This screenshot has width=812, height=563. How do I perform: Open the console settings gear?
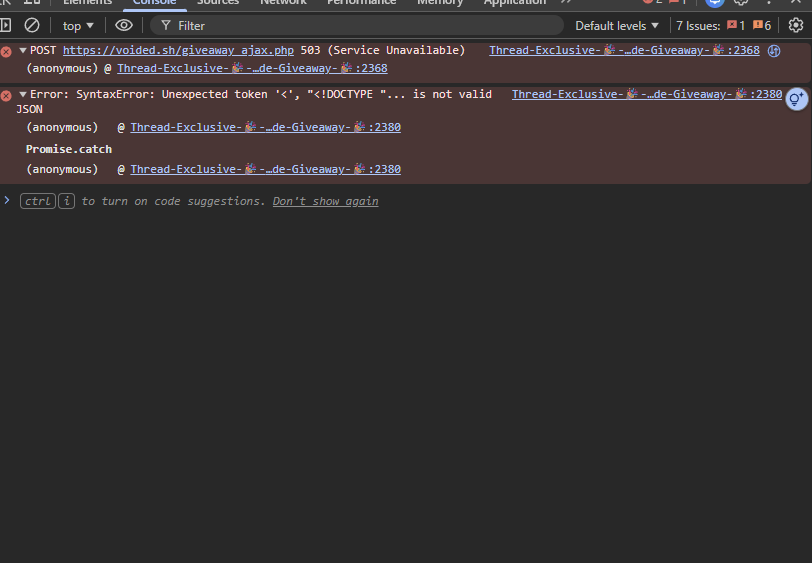(x=796, y=25)
